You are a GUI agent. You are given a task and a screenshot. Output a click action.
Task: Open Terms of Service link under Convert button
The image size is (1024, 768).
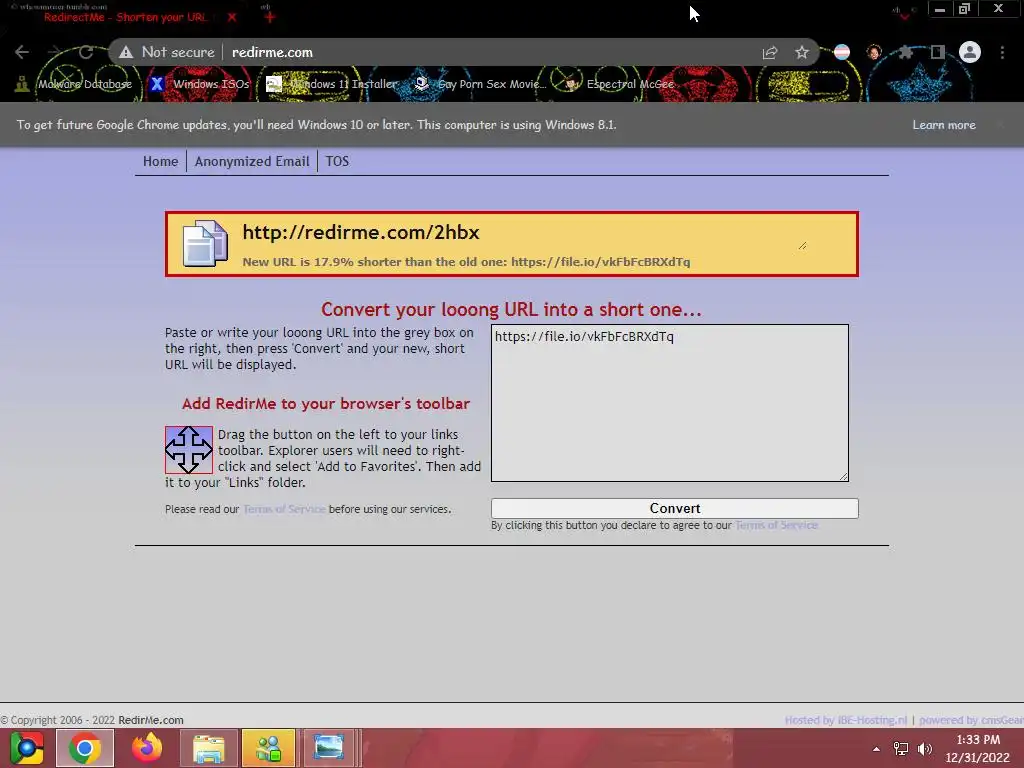[x=776, y=525]
